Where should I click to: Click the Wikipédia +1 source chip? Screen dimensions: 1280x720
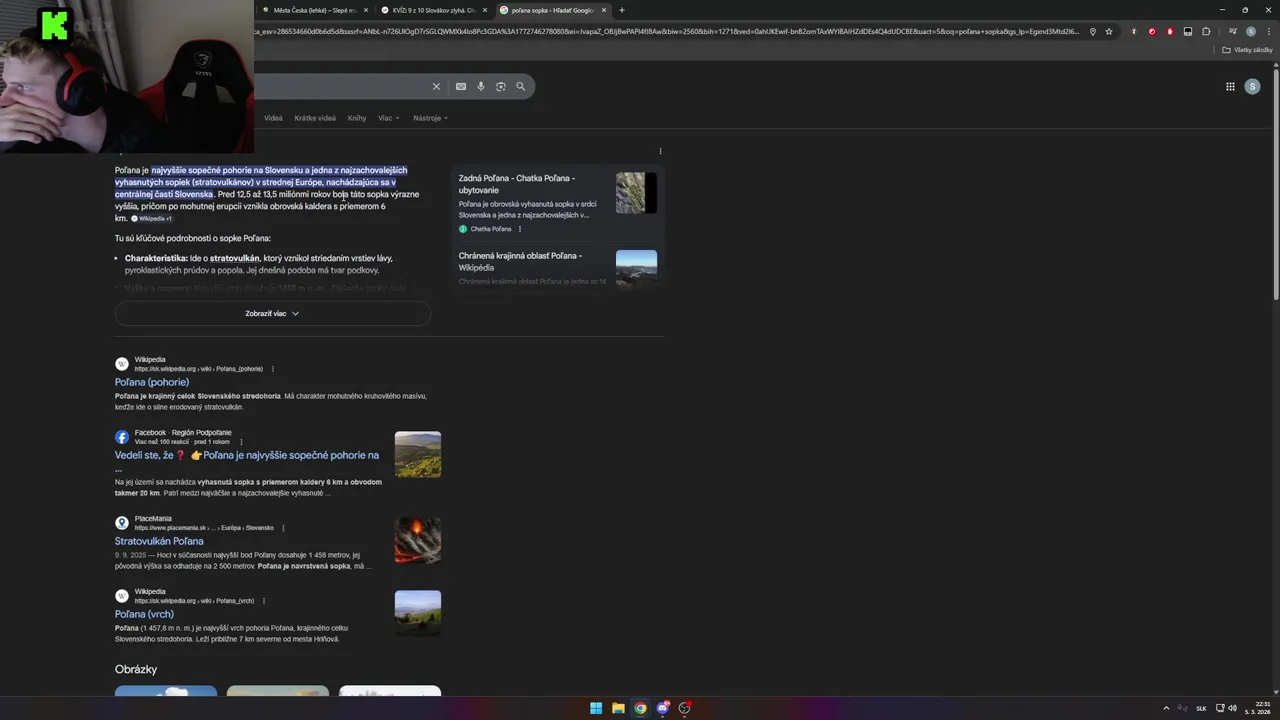tap(152, 218)
